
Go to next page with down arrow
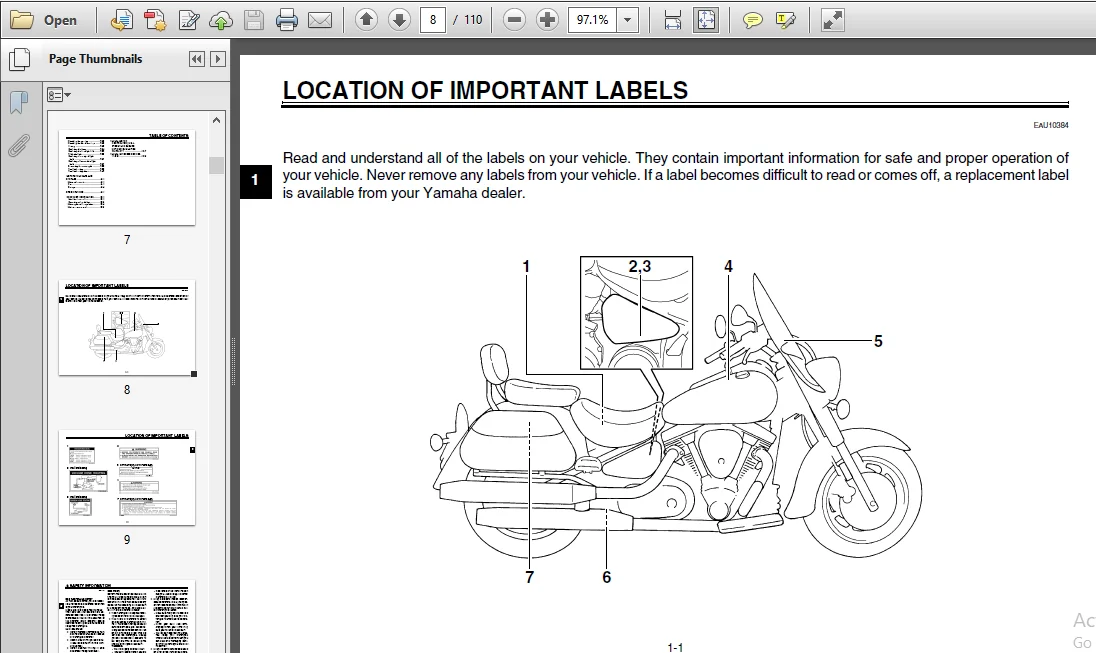tap(399, 20)
